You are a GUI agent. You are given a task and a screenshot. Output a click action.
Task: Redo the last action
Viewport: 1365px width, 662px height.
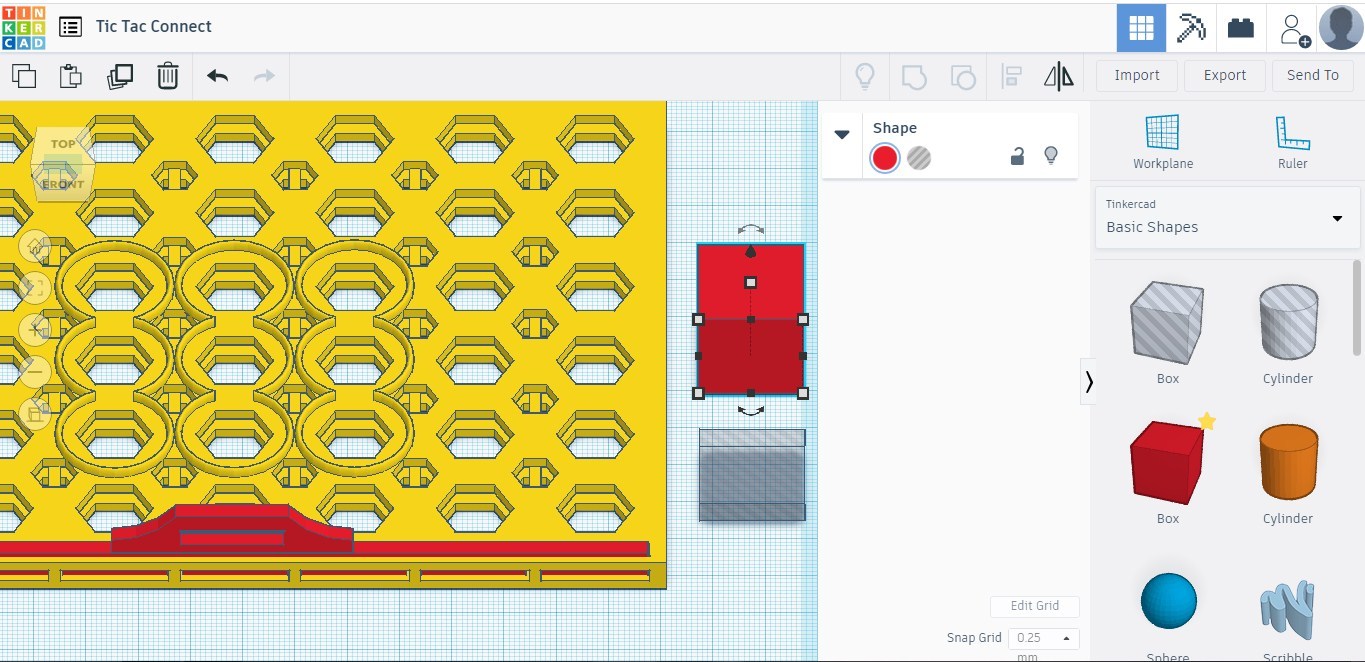264,76
